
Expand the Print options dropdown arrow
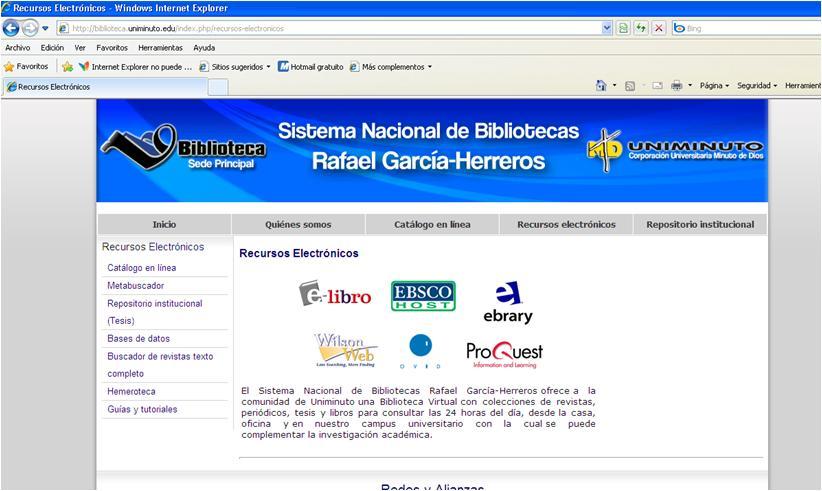point(690,85)
